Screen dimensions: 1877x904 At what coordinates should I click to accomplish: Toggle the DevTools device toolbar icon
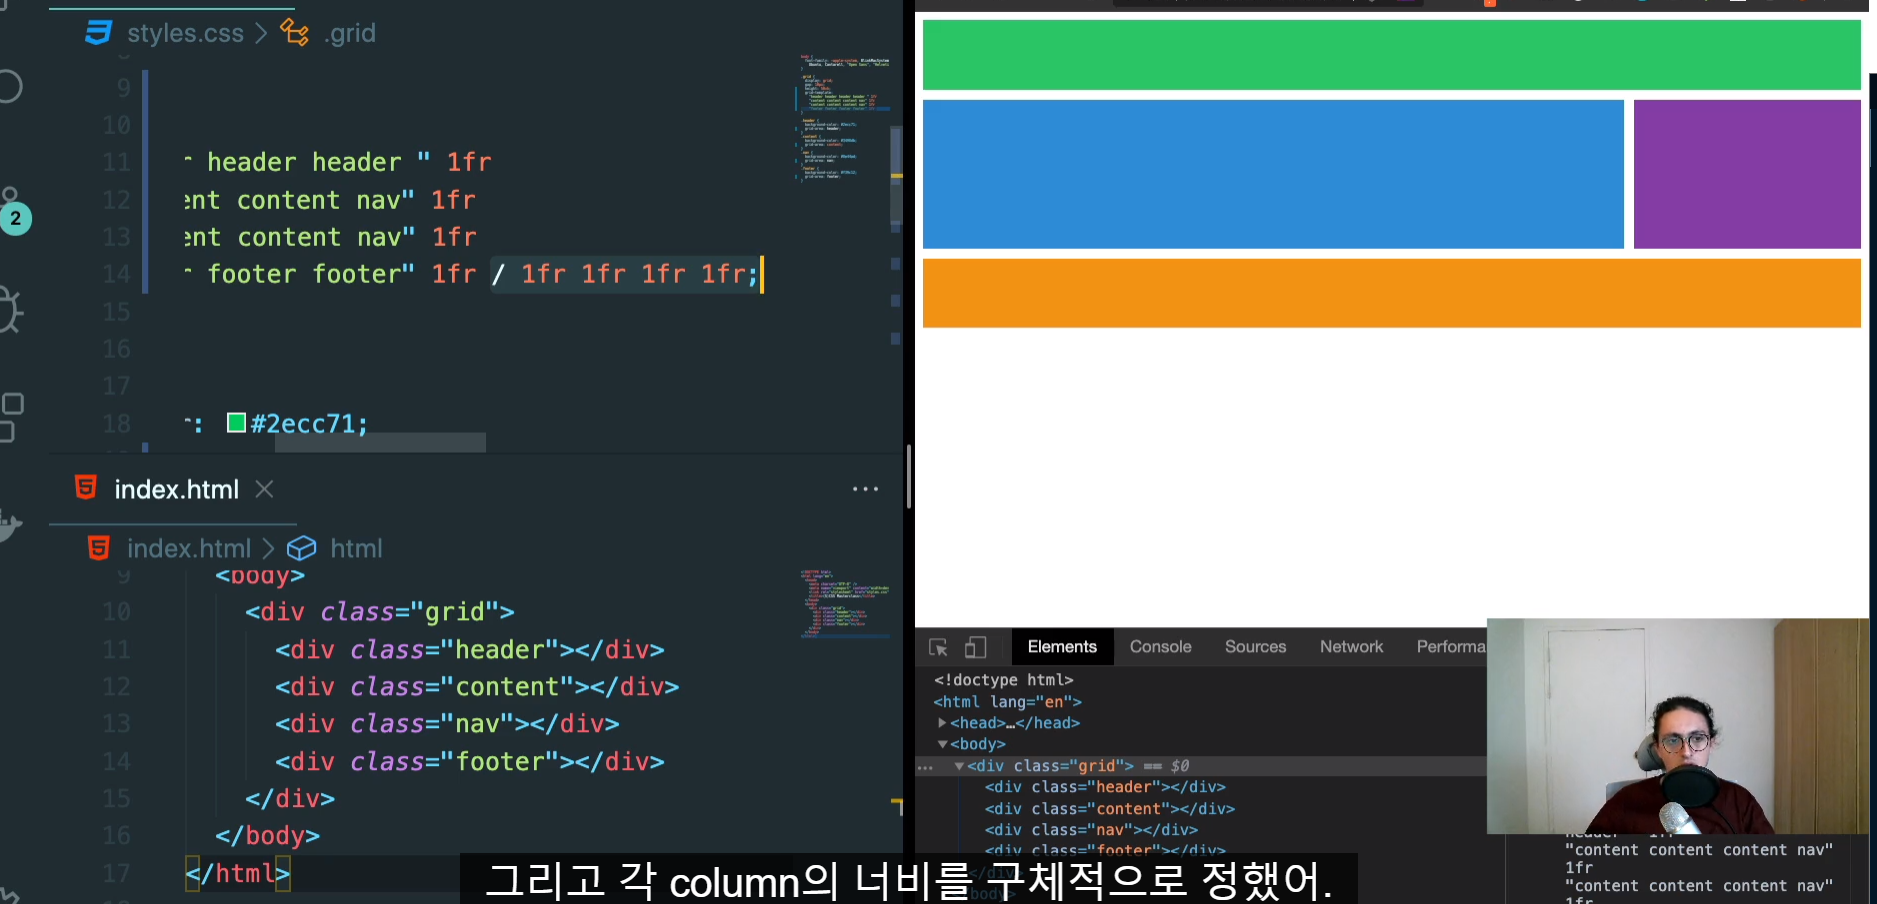click(x=975, y=647)
